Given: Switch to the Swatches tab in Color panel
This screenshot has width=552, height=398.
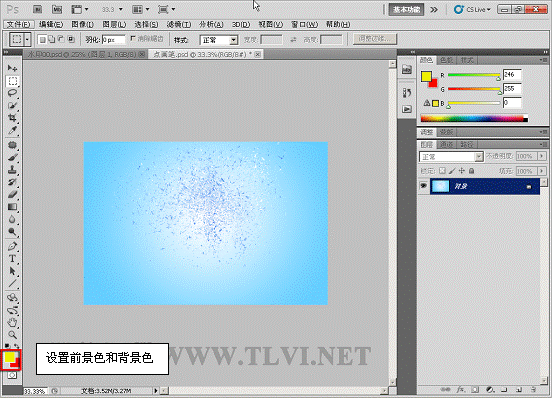Looking at the screenshot, I should 446,60.
